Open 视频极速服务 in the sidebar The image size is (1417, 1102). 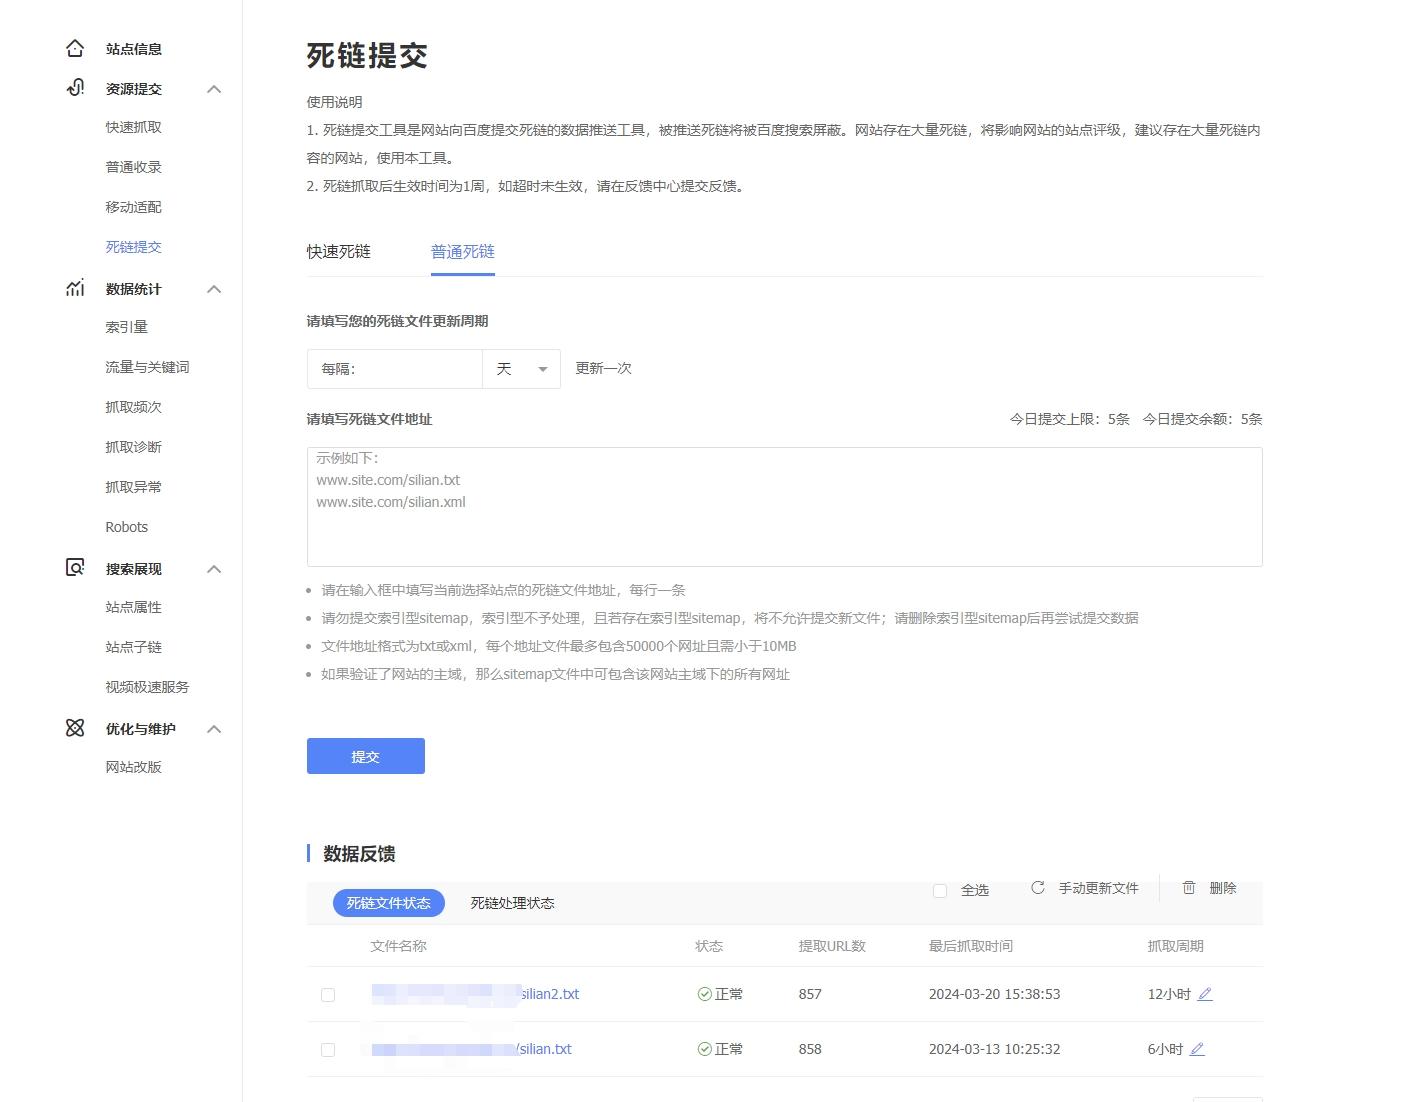tap(148, 687)
